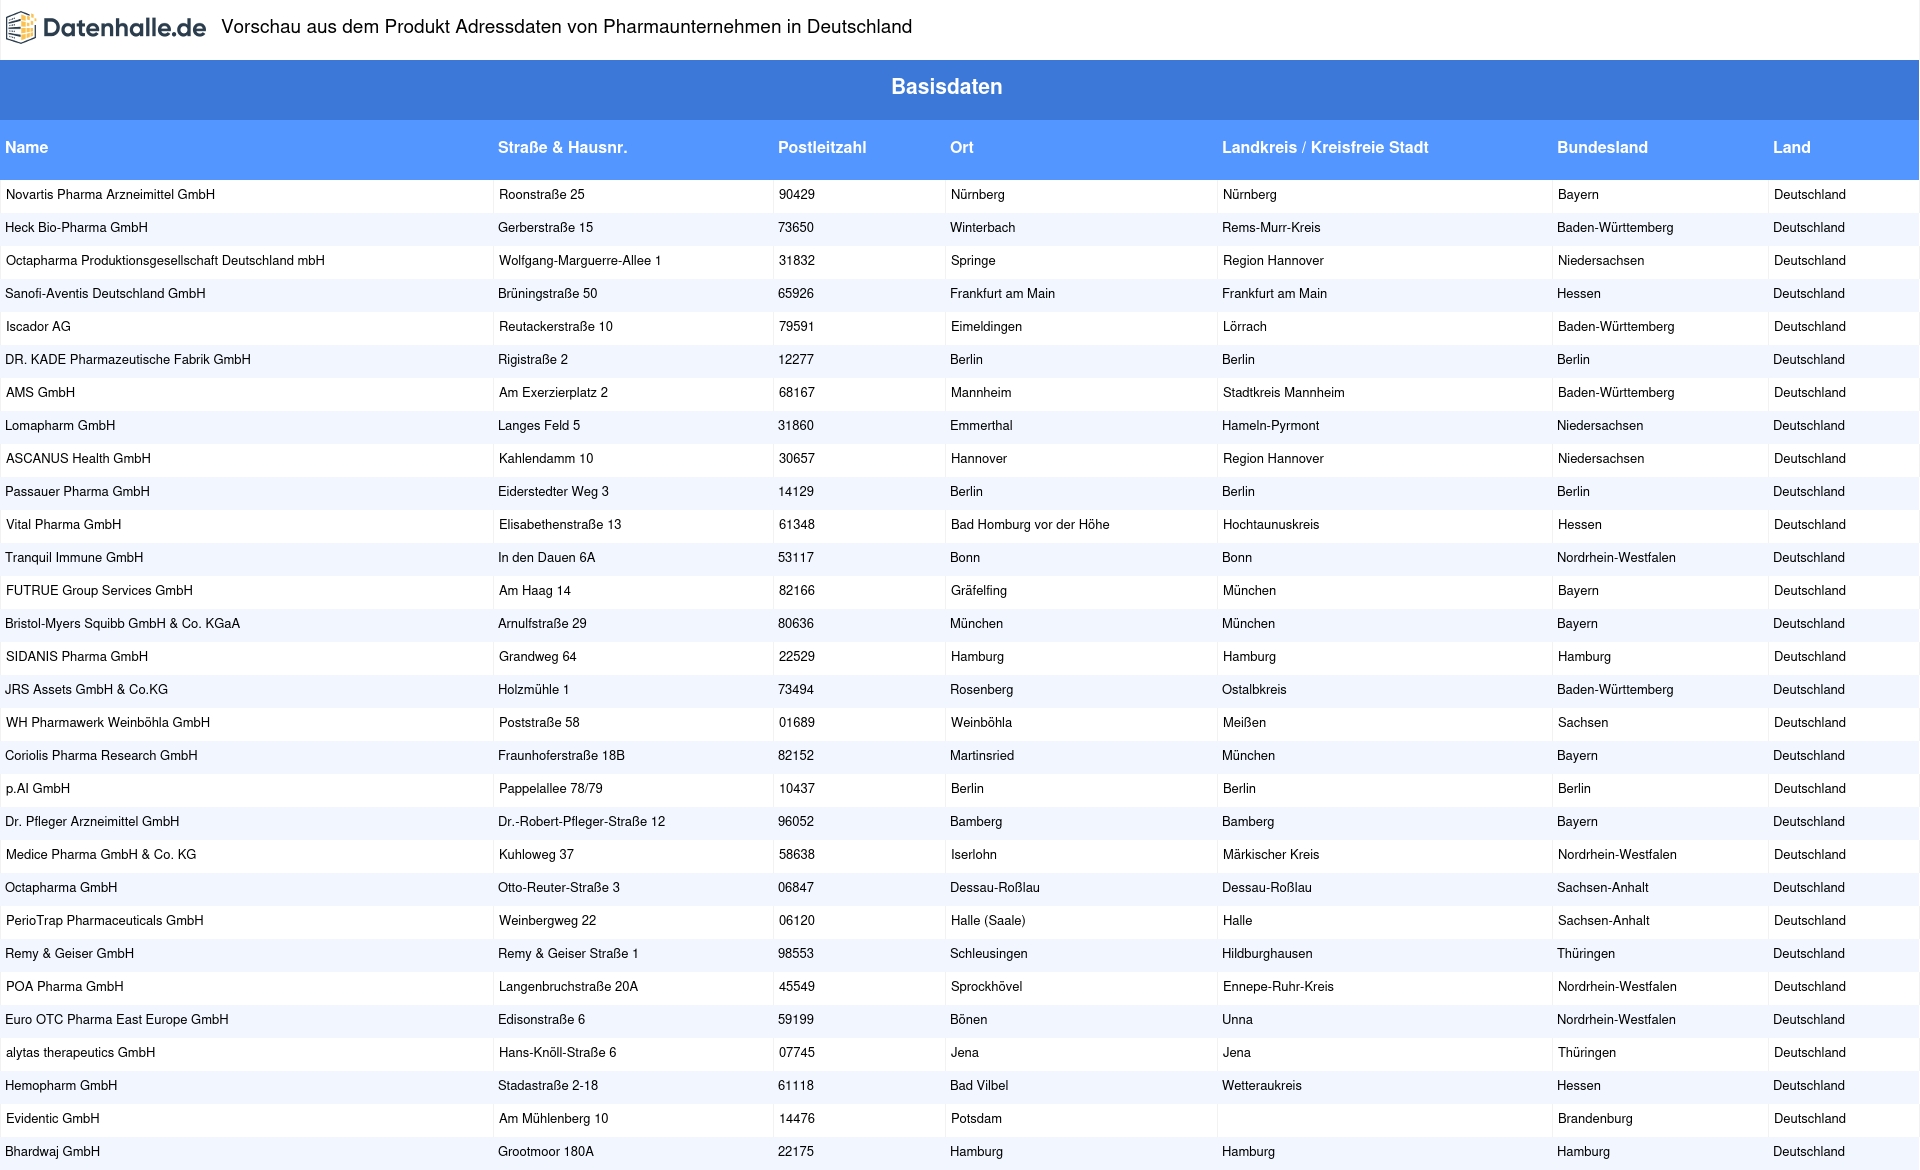Select Tranquil Immune GmbH name
This screenshot has height=1170, width=1920.
coord(74,558)
